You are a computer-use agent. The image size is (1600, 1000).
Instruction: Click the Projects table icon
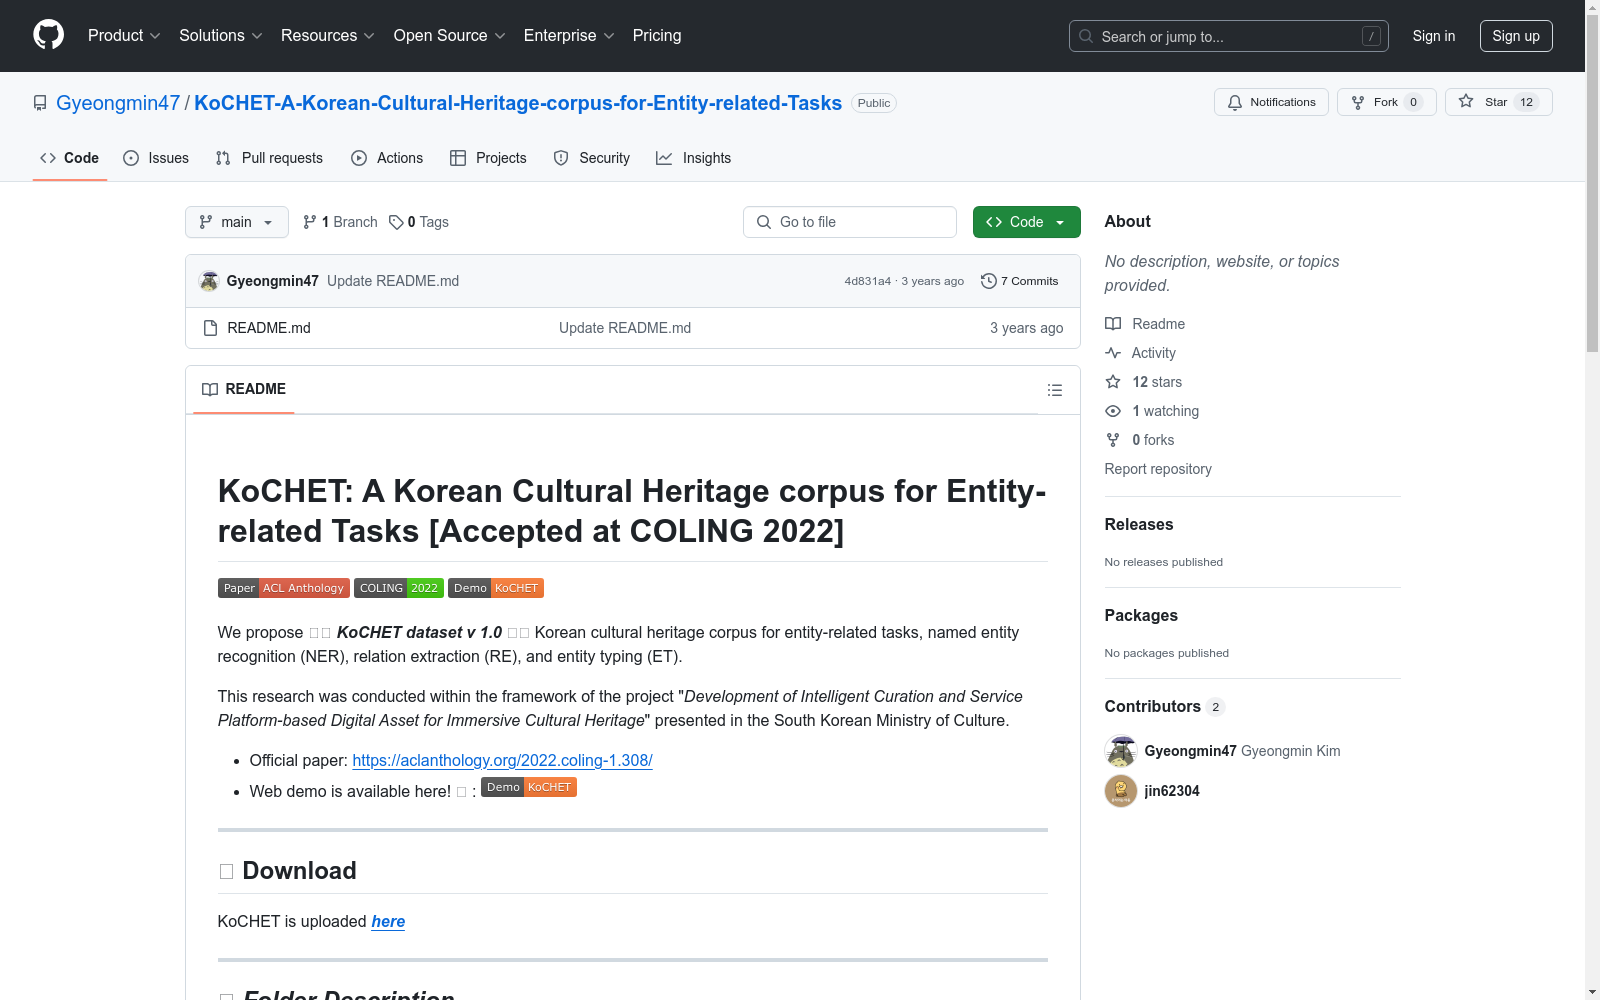[x=458, y=158]
